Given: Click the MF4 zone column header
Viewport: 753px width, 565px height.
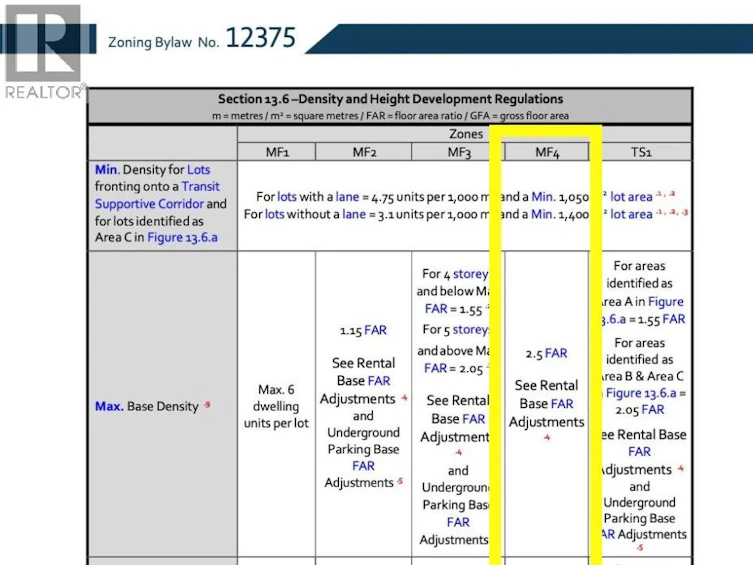Looking at the screenshot, I should [547, 153].
